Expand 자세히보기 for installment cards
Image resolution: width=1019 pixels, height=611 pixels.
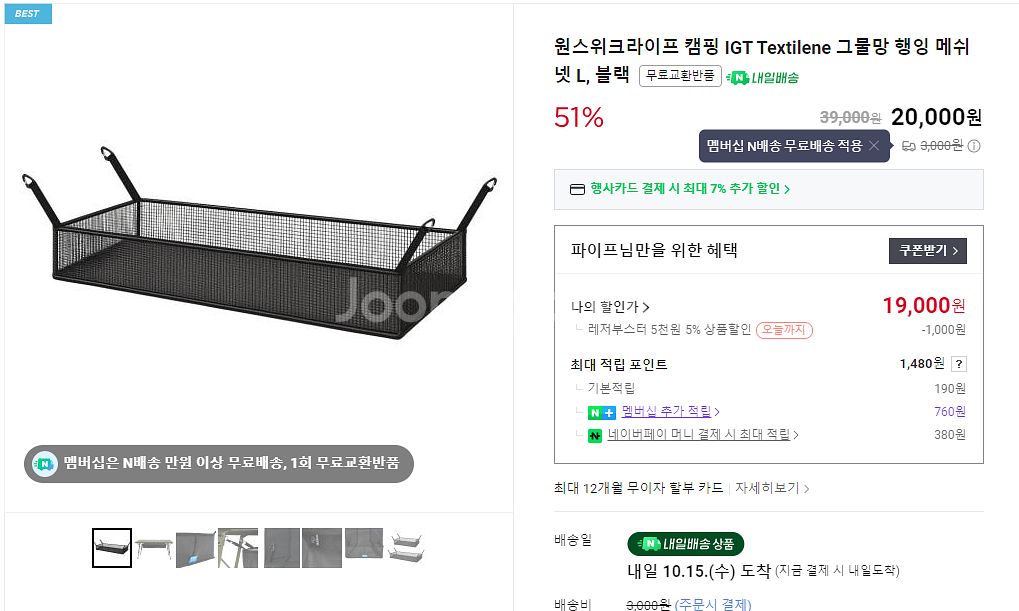[772, 488]
